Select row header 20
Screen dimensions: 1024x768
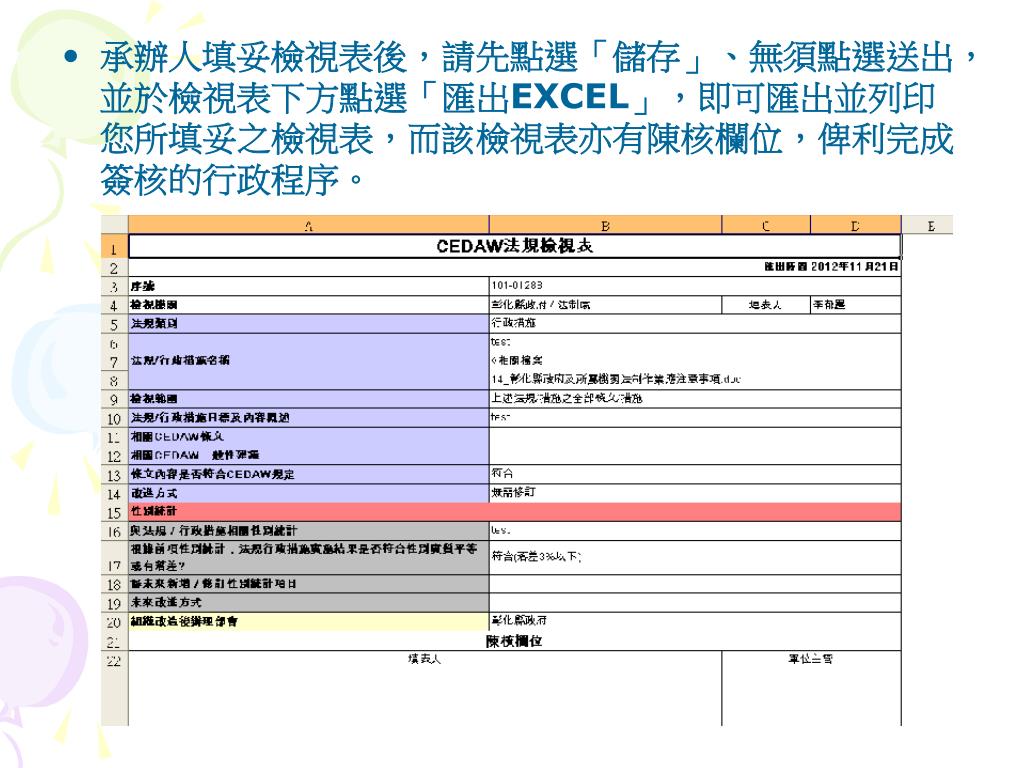pyautogui.click(x=115, y=622)
